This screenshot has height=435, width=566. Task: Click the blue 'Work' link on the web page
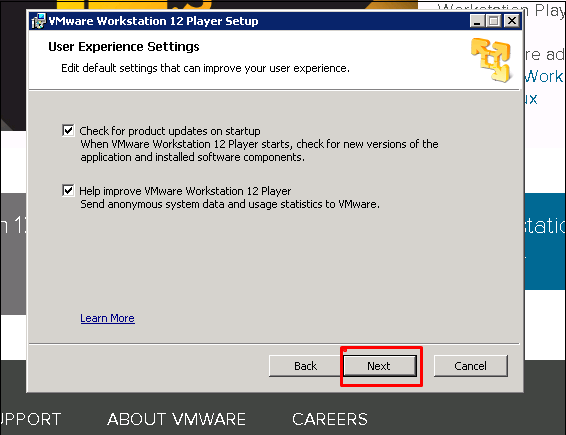tap(544, 77)
